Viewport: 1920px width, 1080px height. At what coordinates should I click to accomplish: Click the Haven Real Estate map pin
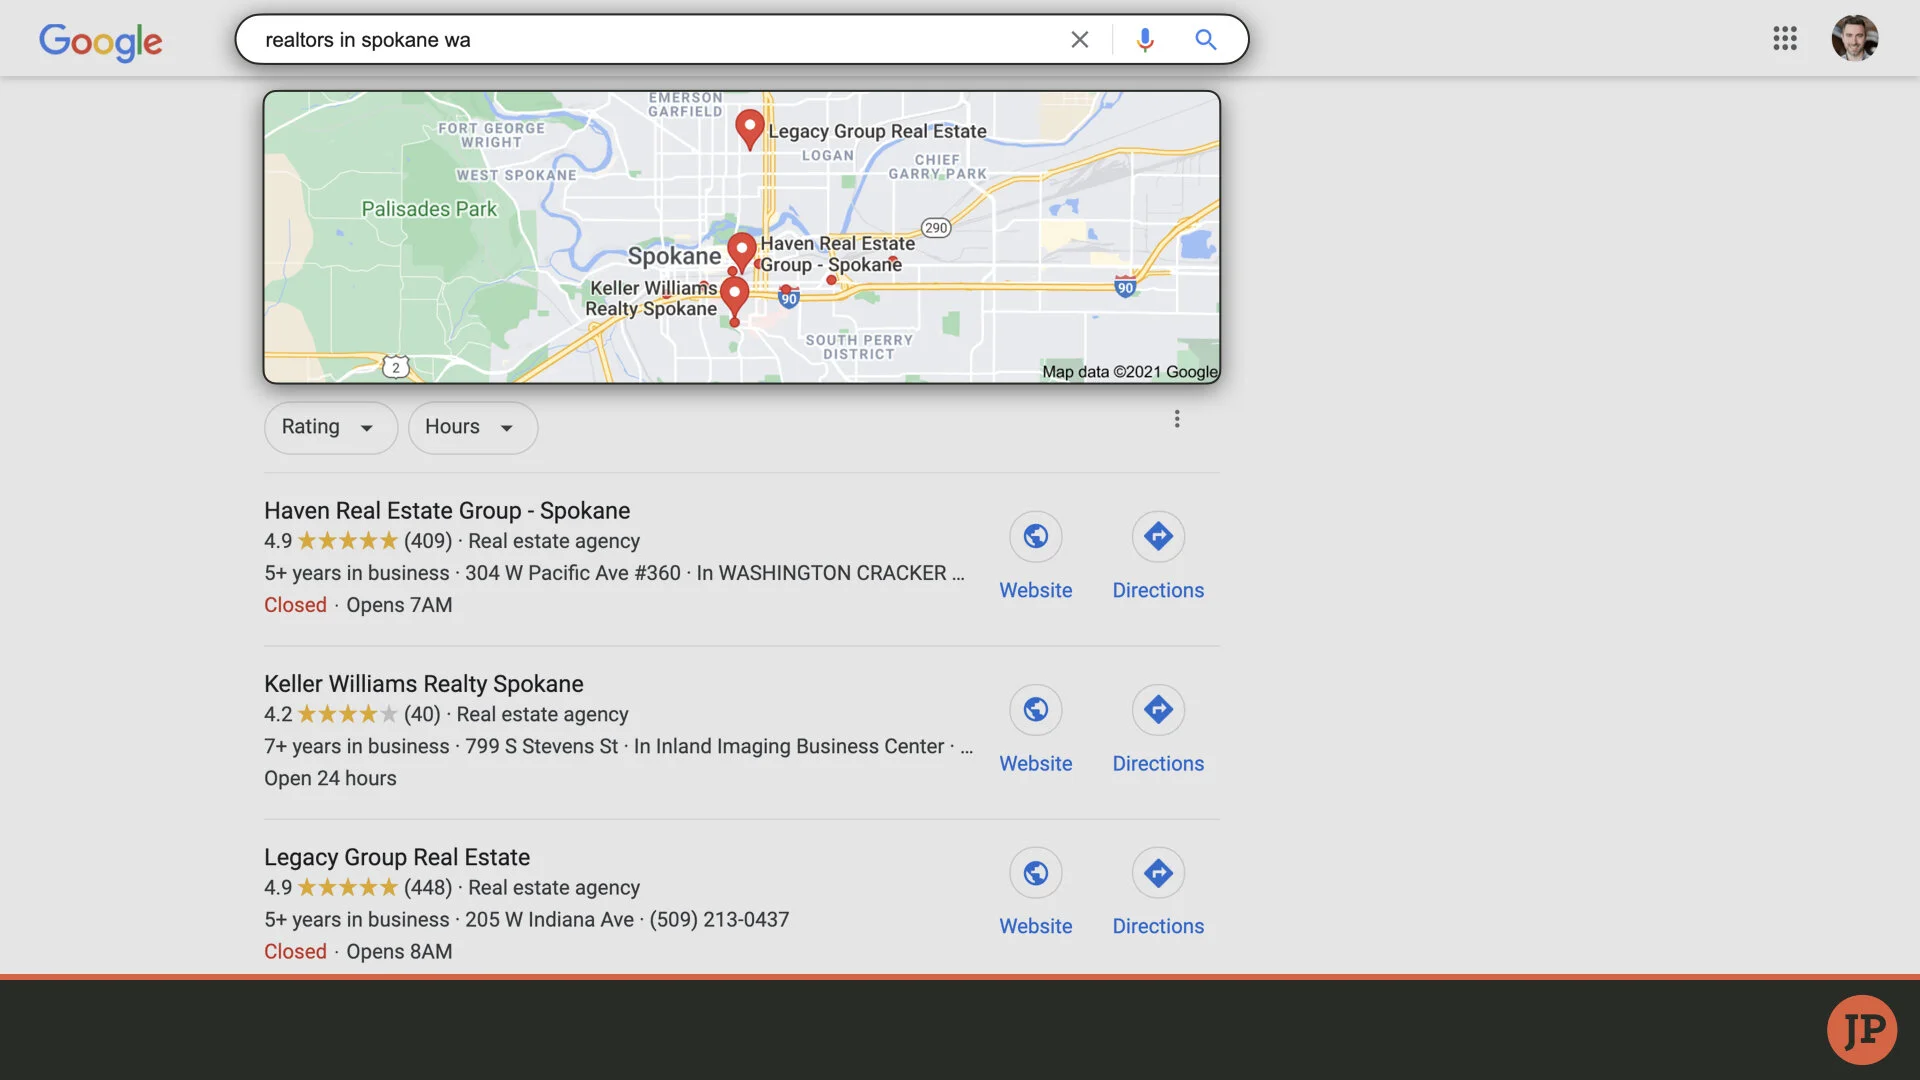[x=741, y=251]
